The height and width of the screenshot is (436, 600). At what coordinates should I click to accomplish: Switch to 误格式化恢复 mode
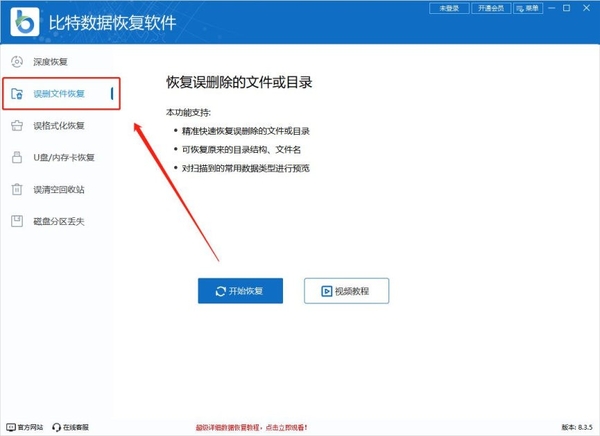(x=57, y=125)
